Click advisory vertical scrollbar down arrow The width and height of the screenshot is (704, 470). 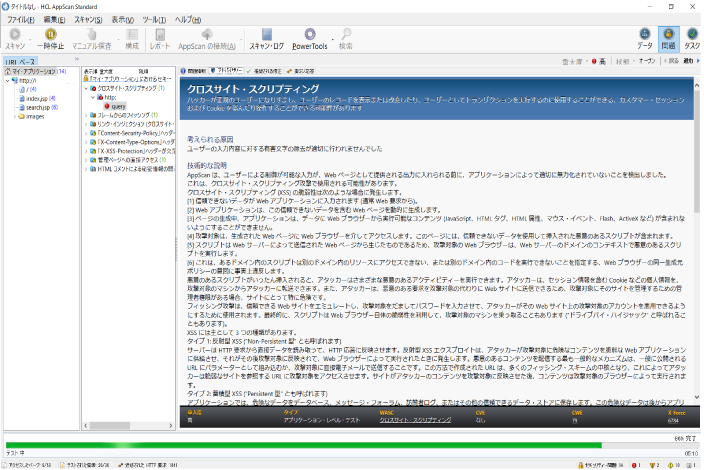click(x=696, y=398)
